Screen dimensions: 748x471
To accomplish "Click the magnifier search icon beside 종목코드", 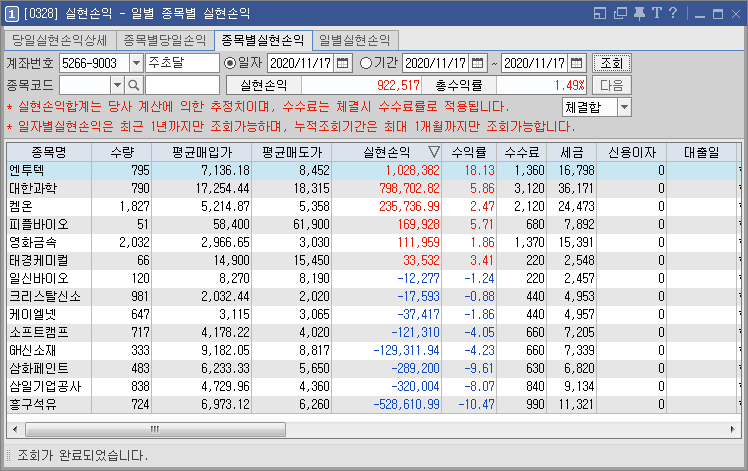I will (x=134, y=85).
